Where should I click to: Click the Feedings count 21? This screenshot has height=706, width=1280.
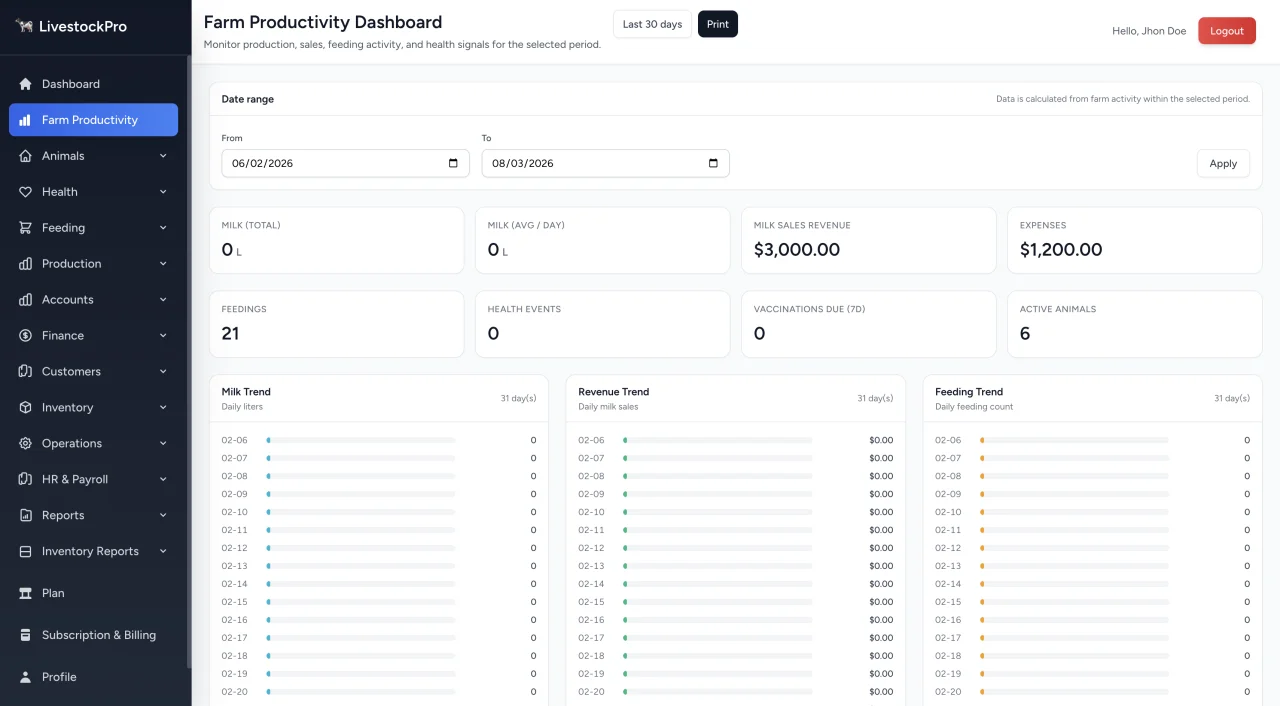coord(230,334)
